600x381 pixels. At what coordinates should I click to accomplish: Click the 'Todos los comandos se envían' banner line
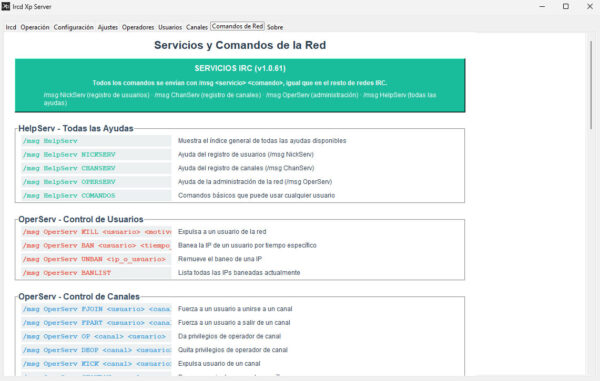240,83
